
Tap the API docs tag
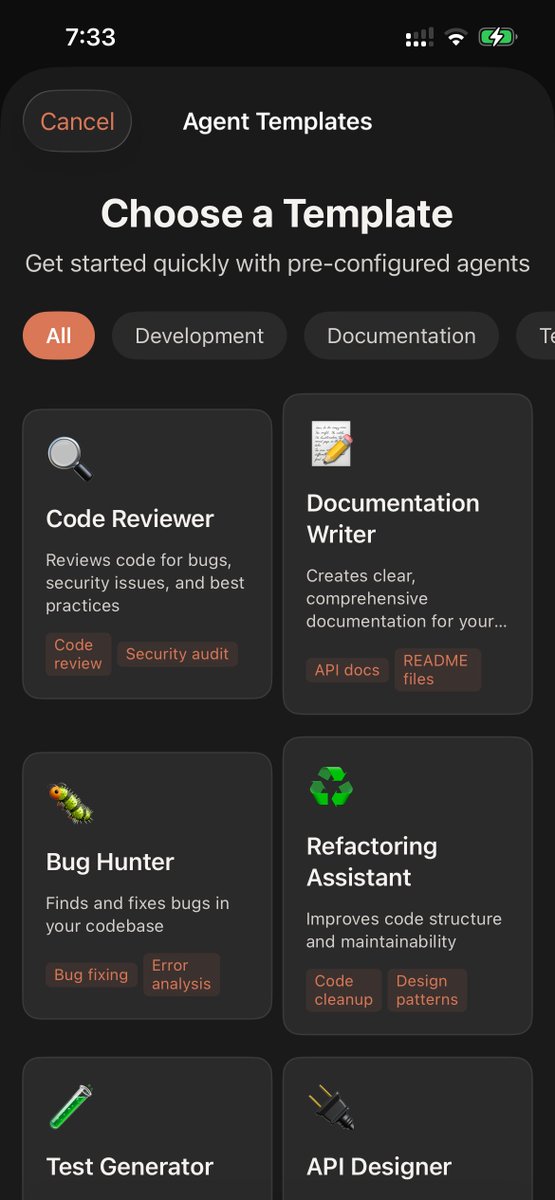click(347, 670)
